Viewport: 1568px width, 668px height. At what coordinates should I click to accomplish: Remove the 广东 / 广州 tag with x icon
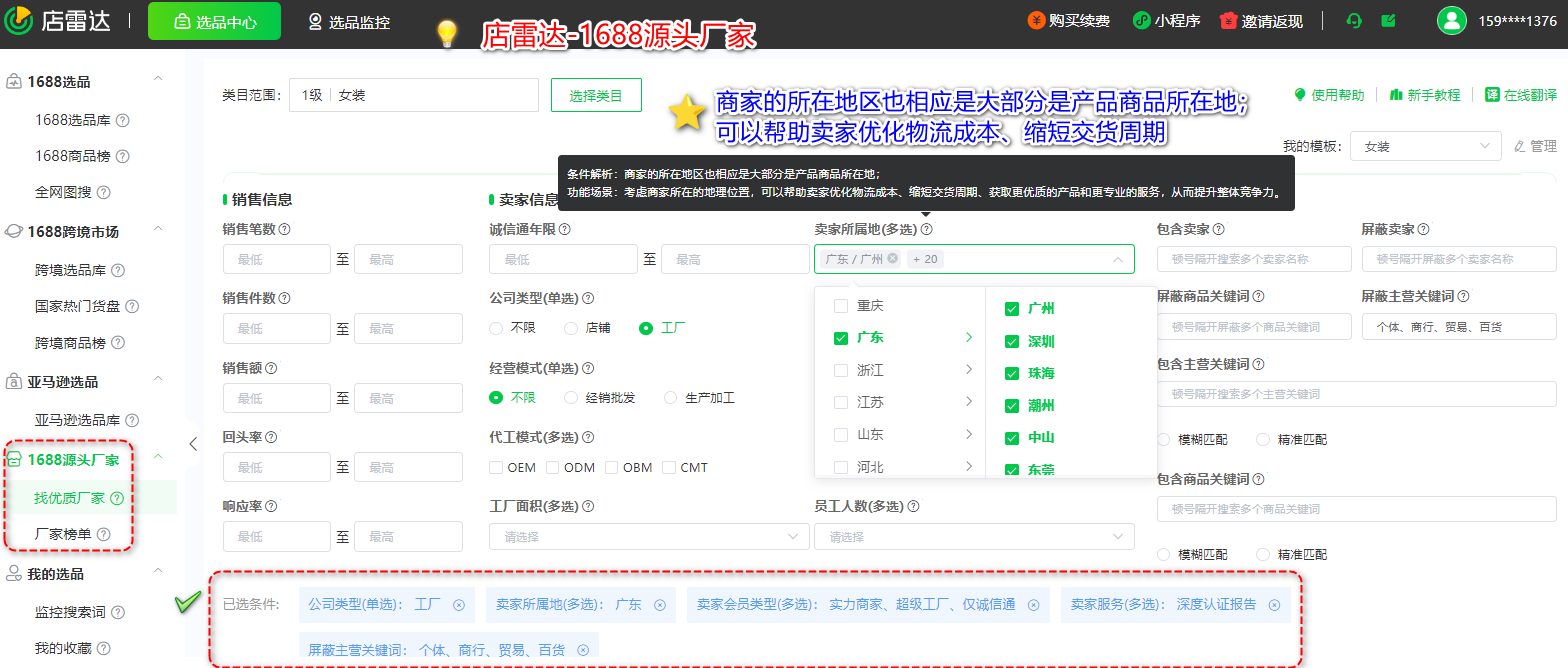pos(892,259)
